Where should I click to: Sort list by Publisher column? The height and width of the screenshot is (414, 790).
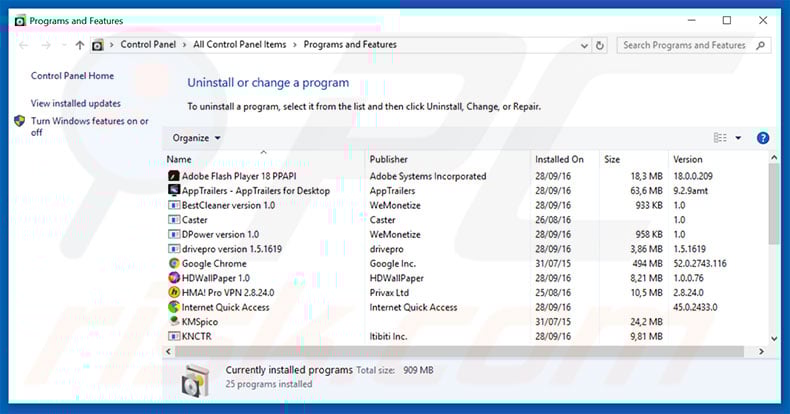388,159
